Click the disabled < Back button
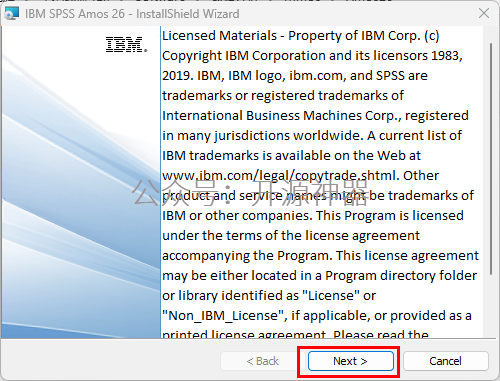Screen dimensions: 500x381 point(262,361)
